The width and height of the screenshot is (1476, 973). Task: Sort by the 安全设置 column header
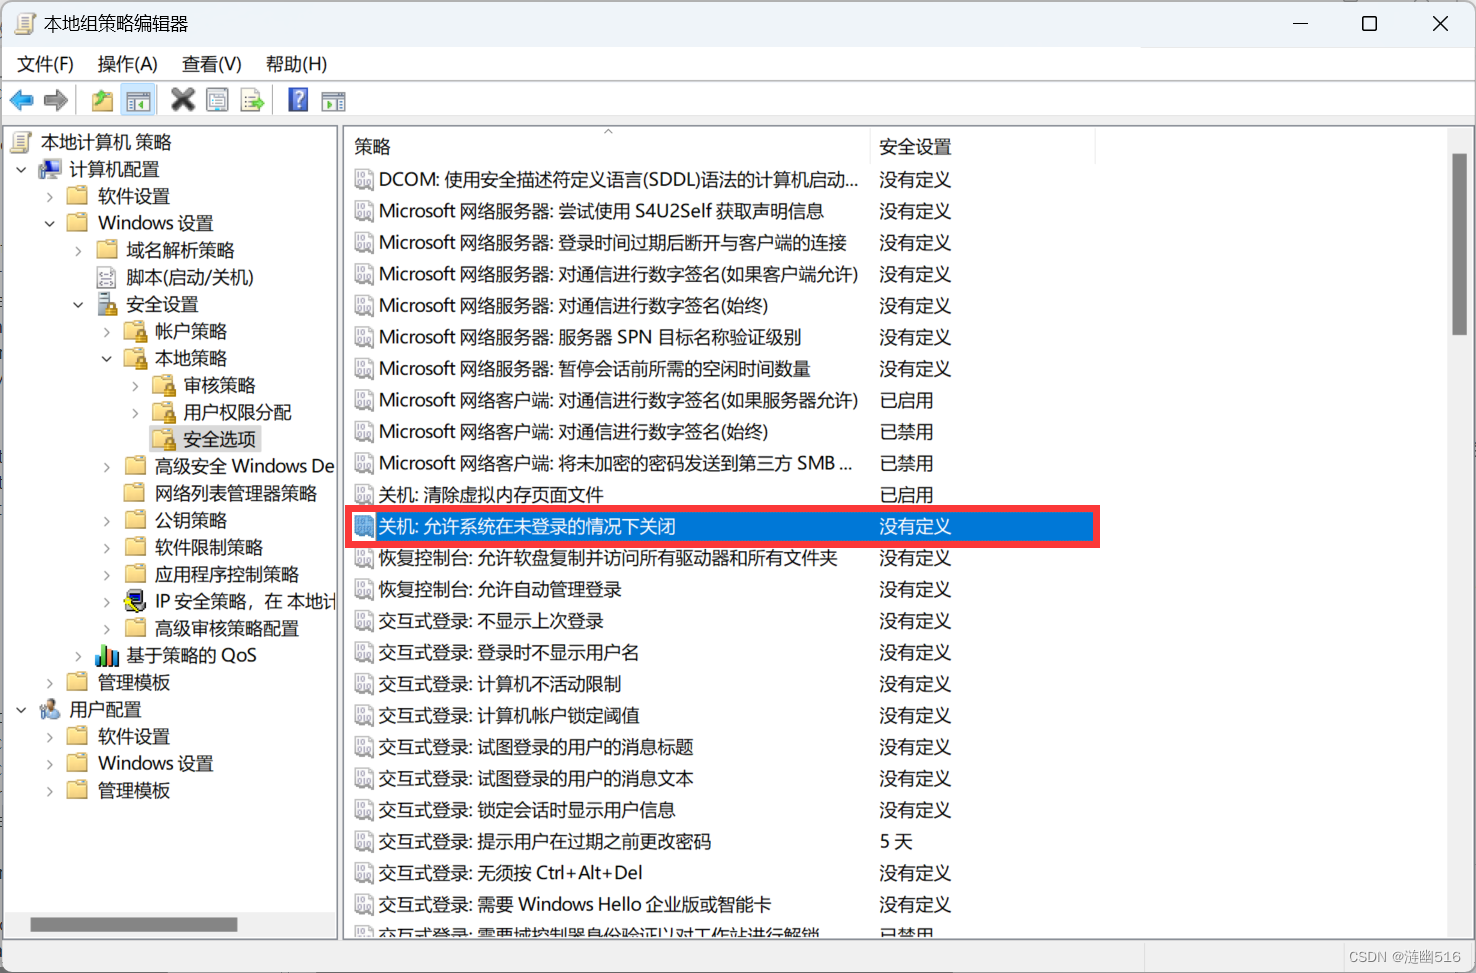coord(982,147)
